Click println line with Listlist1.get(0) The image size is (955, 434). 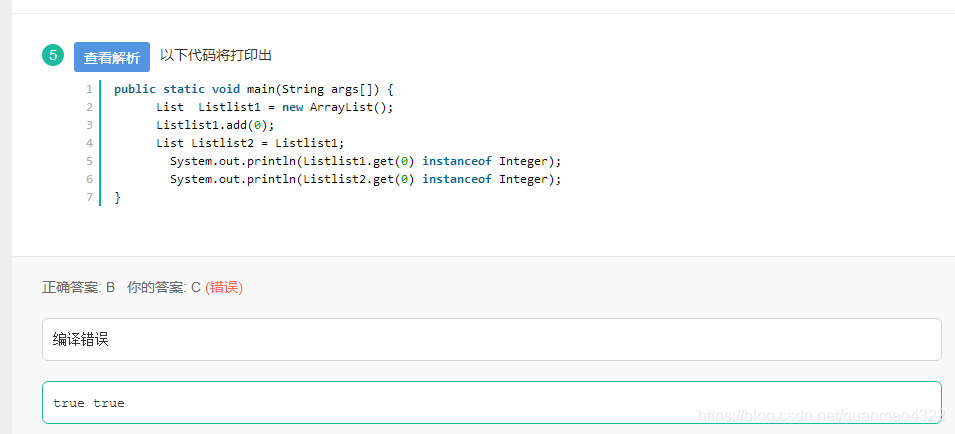click(x=365, y=161)
